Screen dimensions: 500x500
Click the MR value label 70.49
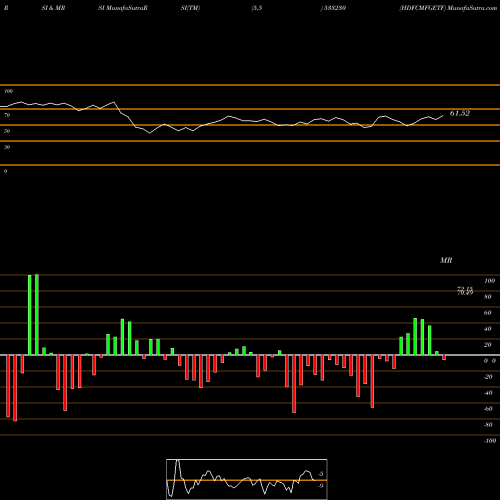click(465, 293)
